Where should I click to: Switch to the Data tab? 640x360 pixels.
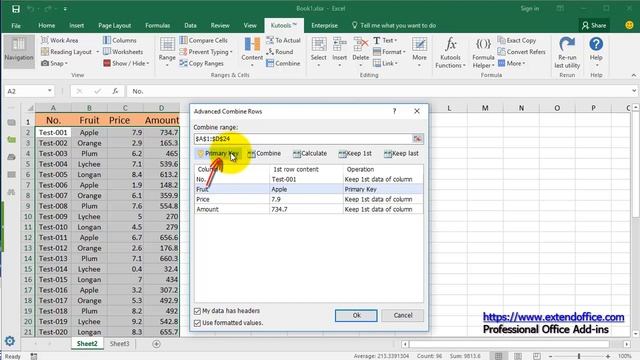[190, 25]
